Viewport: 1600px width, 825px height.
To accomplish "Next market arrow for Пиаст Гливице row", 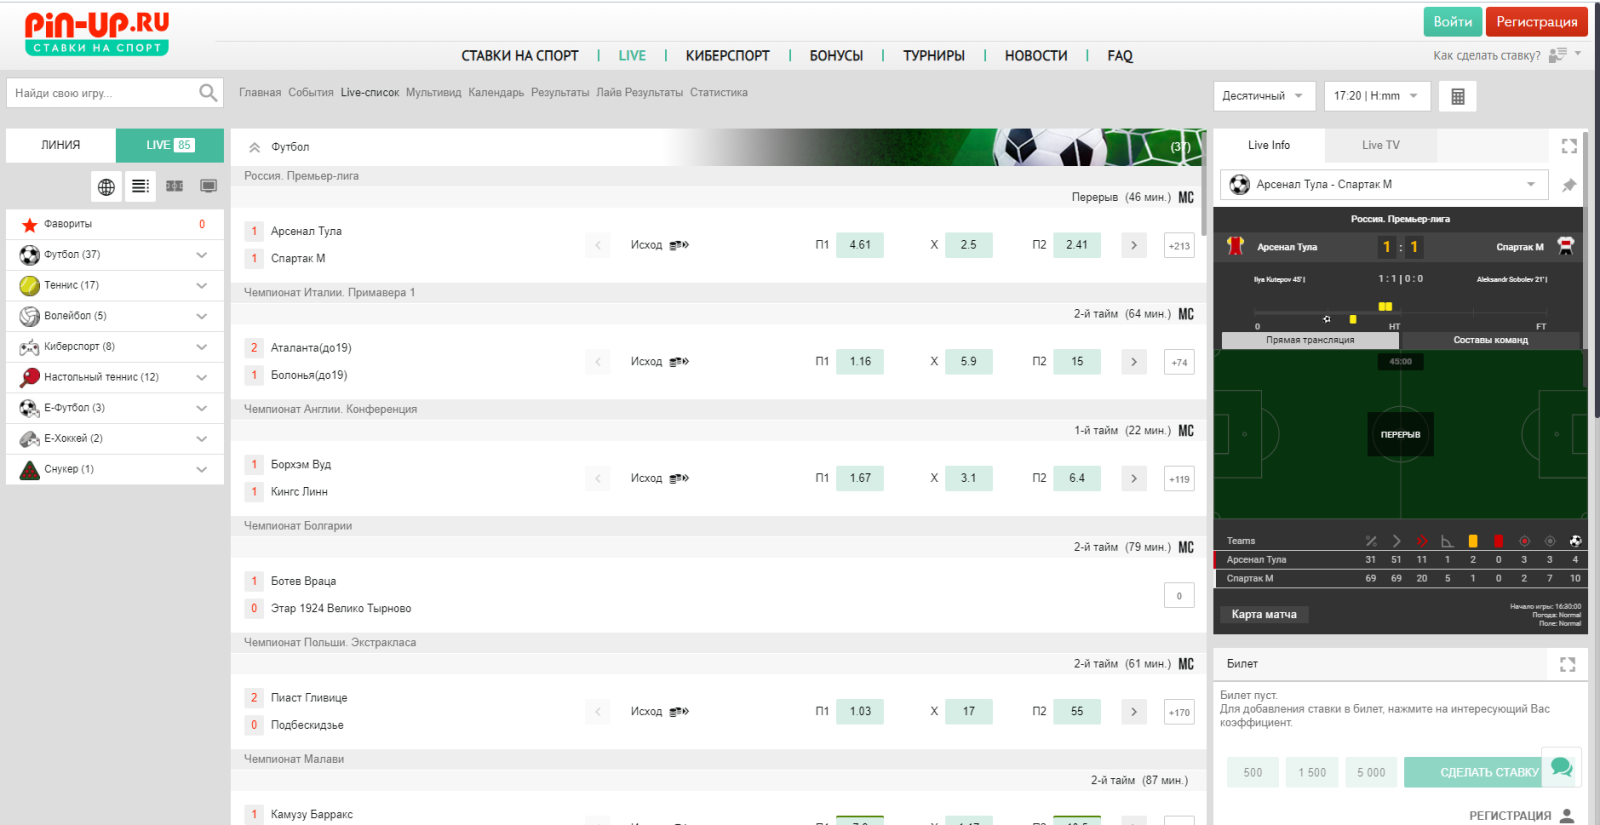I will pos(1134,712).
